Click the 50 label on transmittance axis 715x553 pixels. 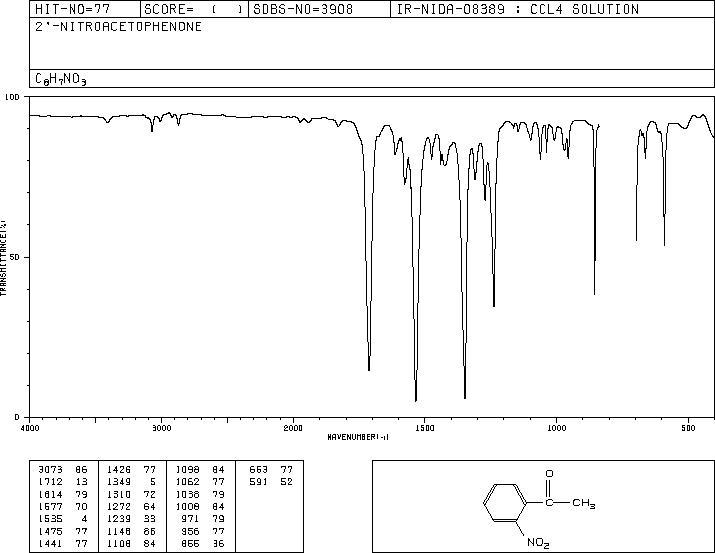click(x=15, y=257)
